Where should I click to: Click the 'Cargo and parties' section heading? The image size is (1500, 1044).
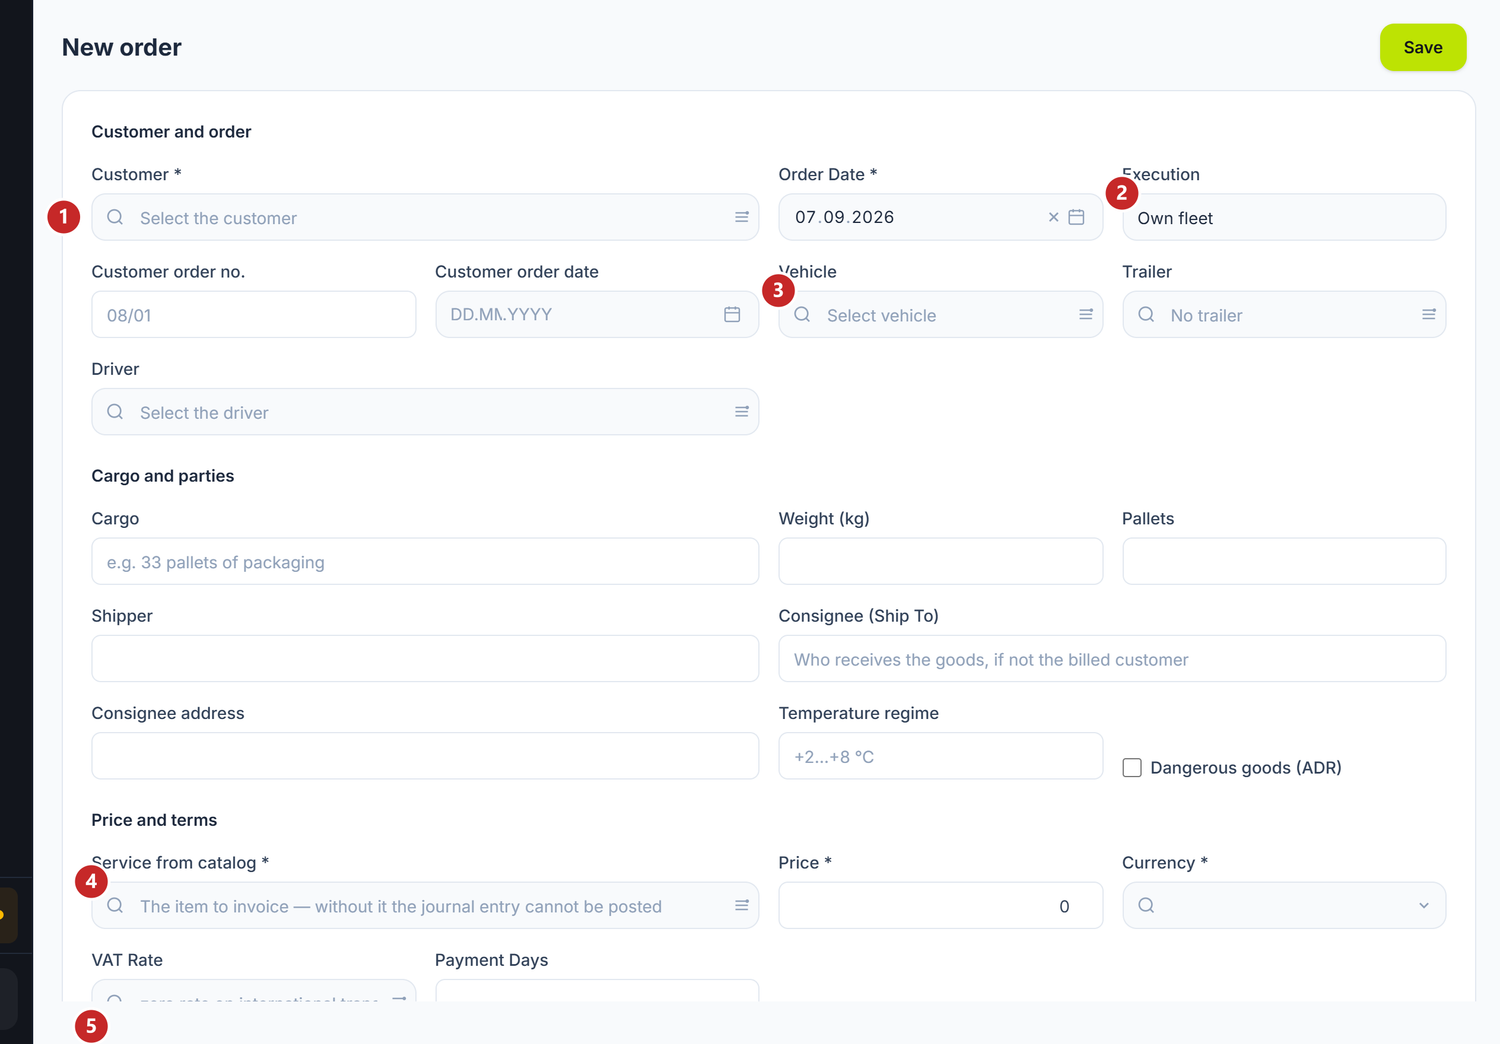(x=163, y=475)
